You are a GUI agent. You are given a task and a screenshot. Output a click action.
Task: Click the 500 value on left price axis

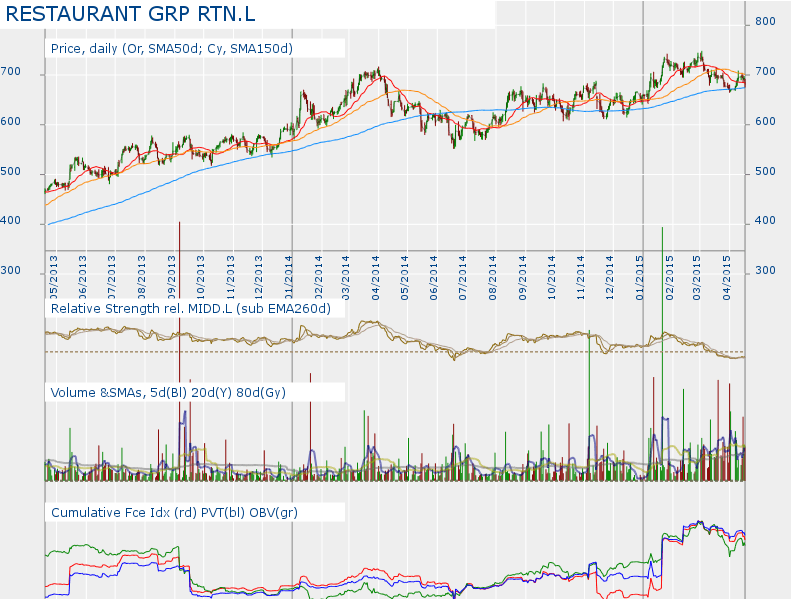(x=11, y=172)
